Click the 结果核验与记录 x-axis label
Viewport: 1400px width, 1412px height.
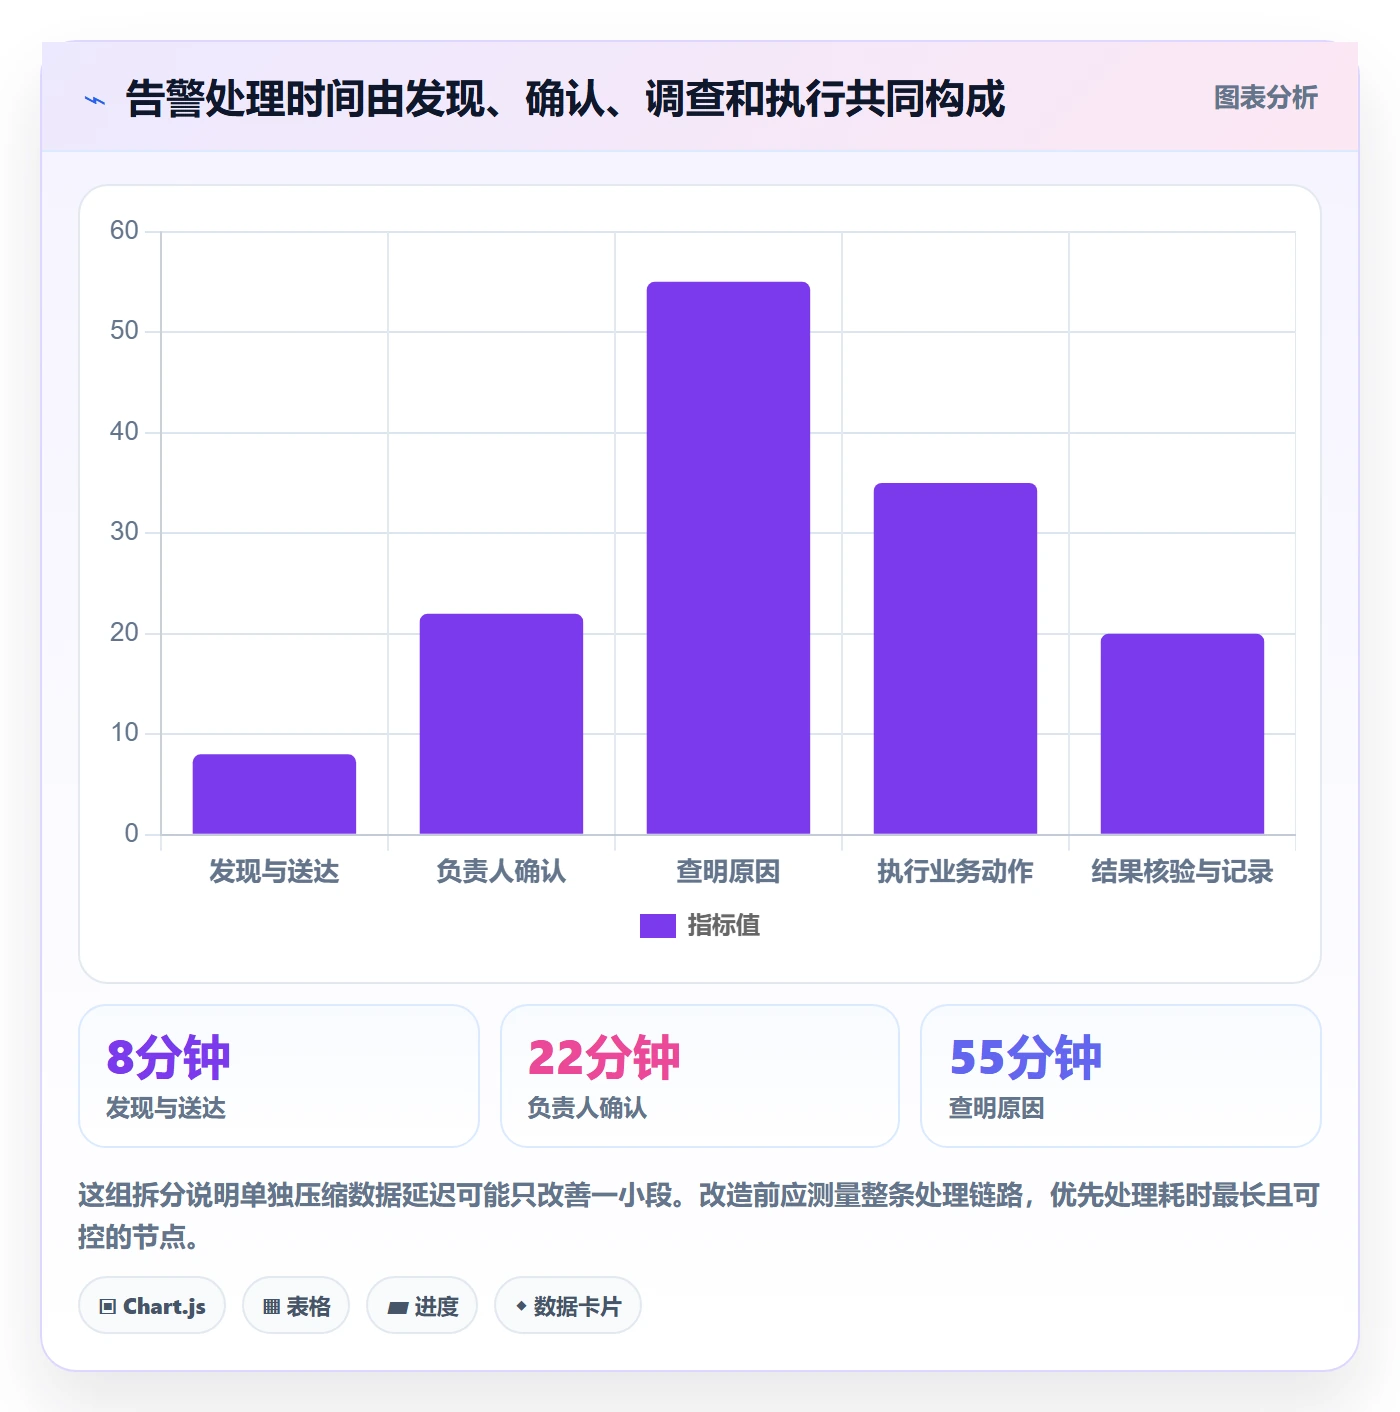1182,872
